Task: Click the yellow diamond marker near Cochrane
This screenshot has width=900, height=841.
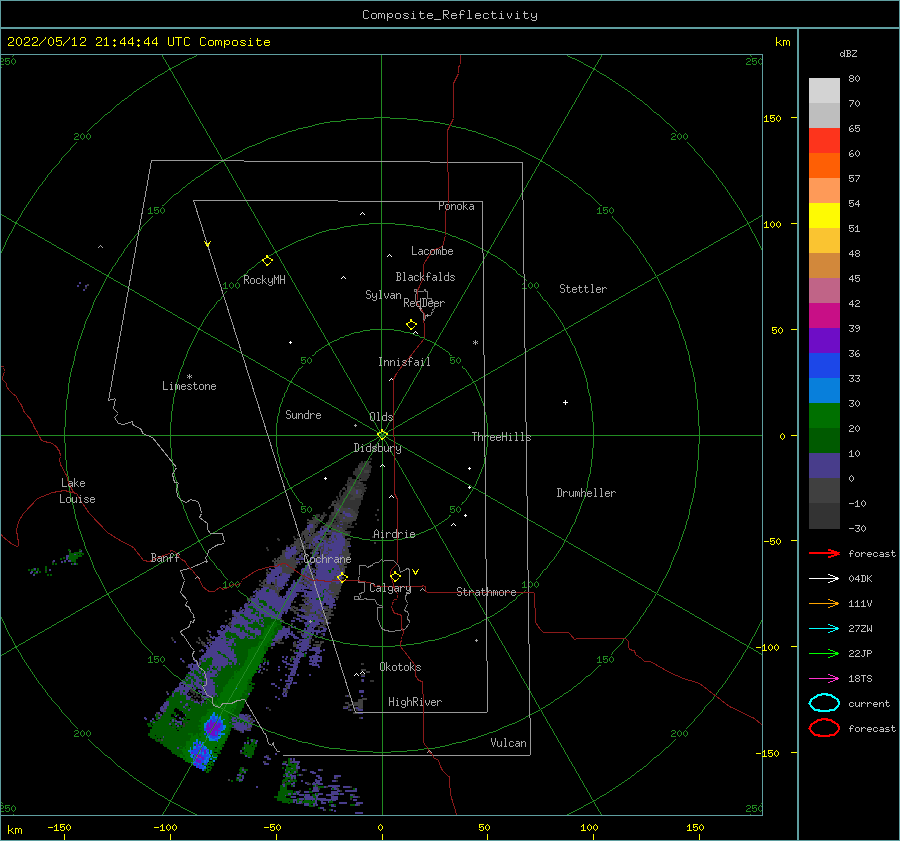Action: [342, 577]
